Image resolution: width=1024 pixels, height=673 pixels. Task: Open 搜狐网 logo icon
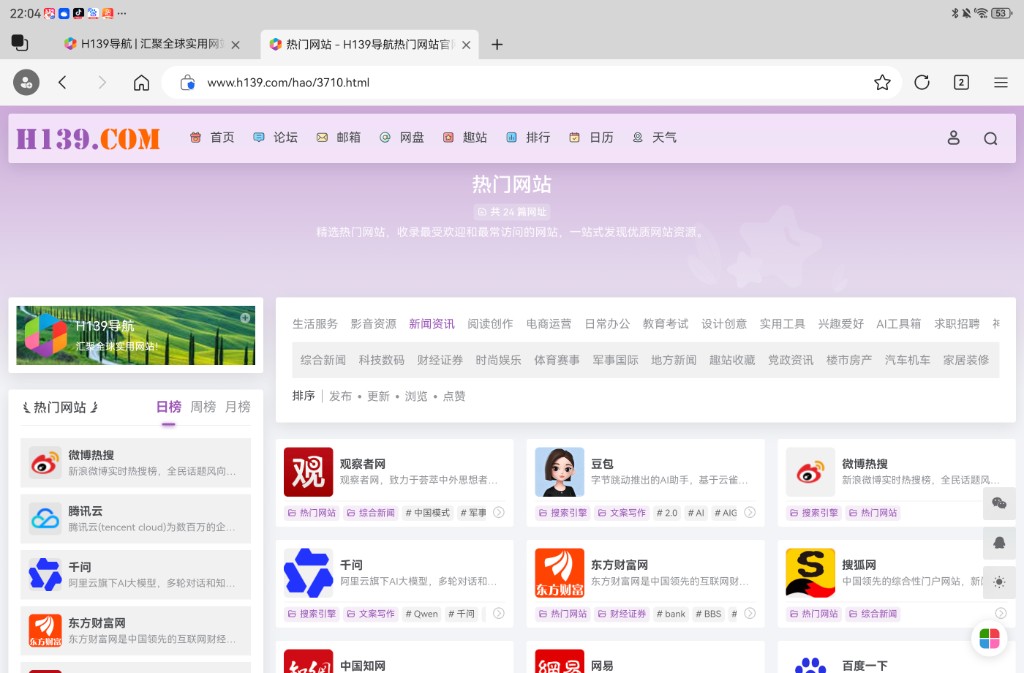pyautogui.click(x=810, y=573)
